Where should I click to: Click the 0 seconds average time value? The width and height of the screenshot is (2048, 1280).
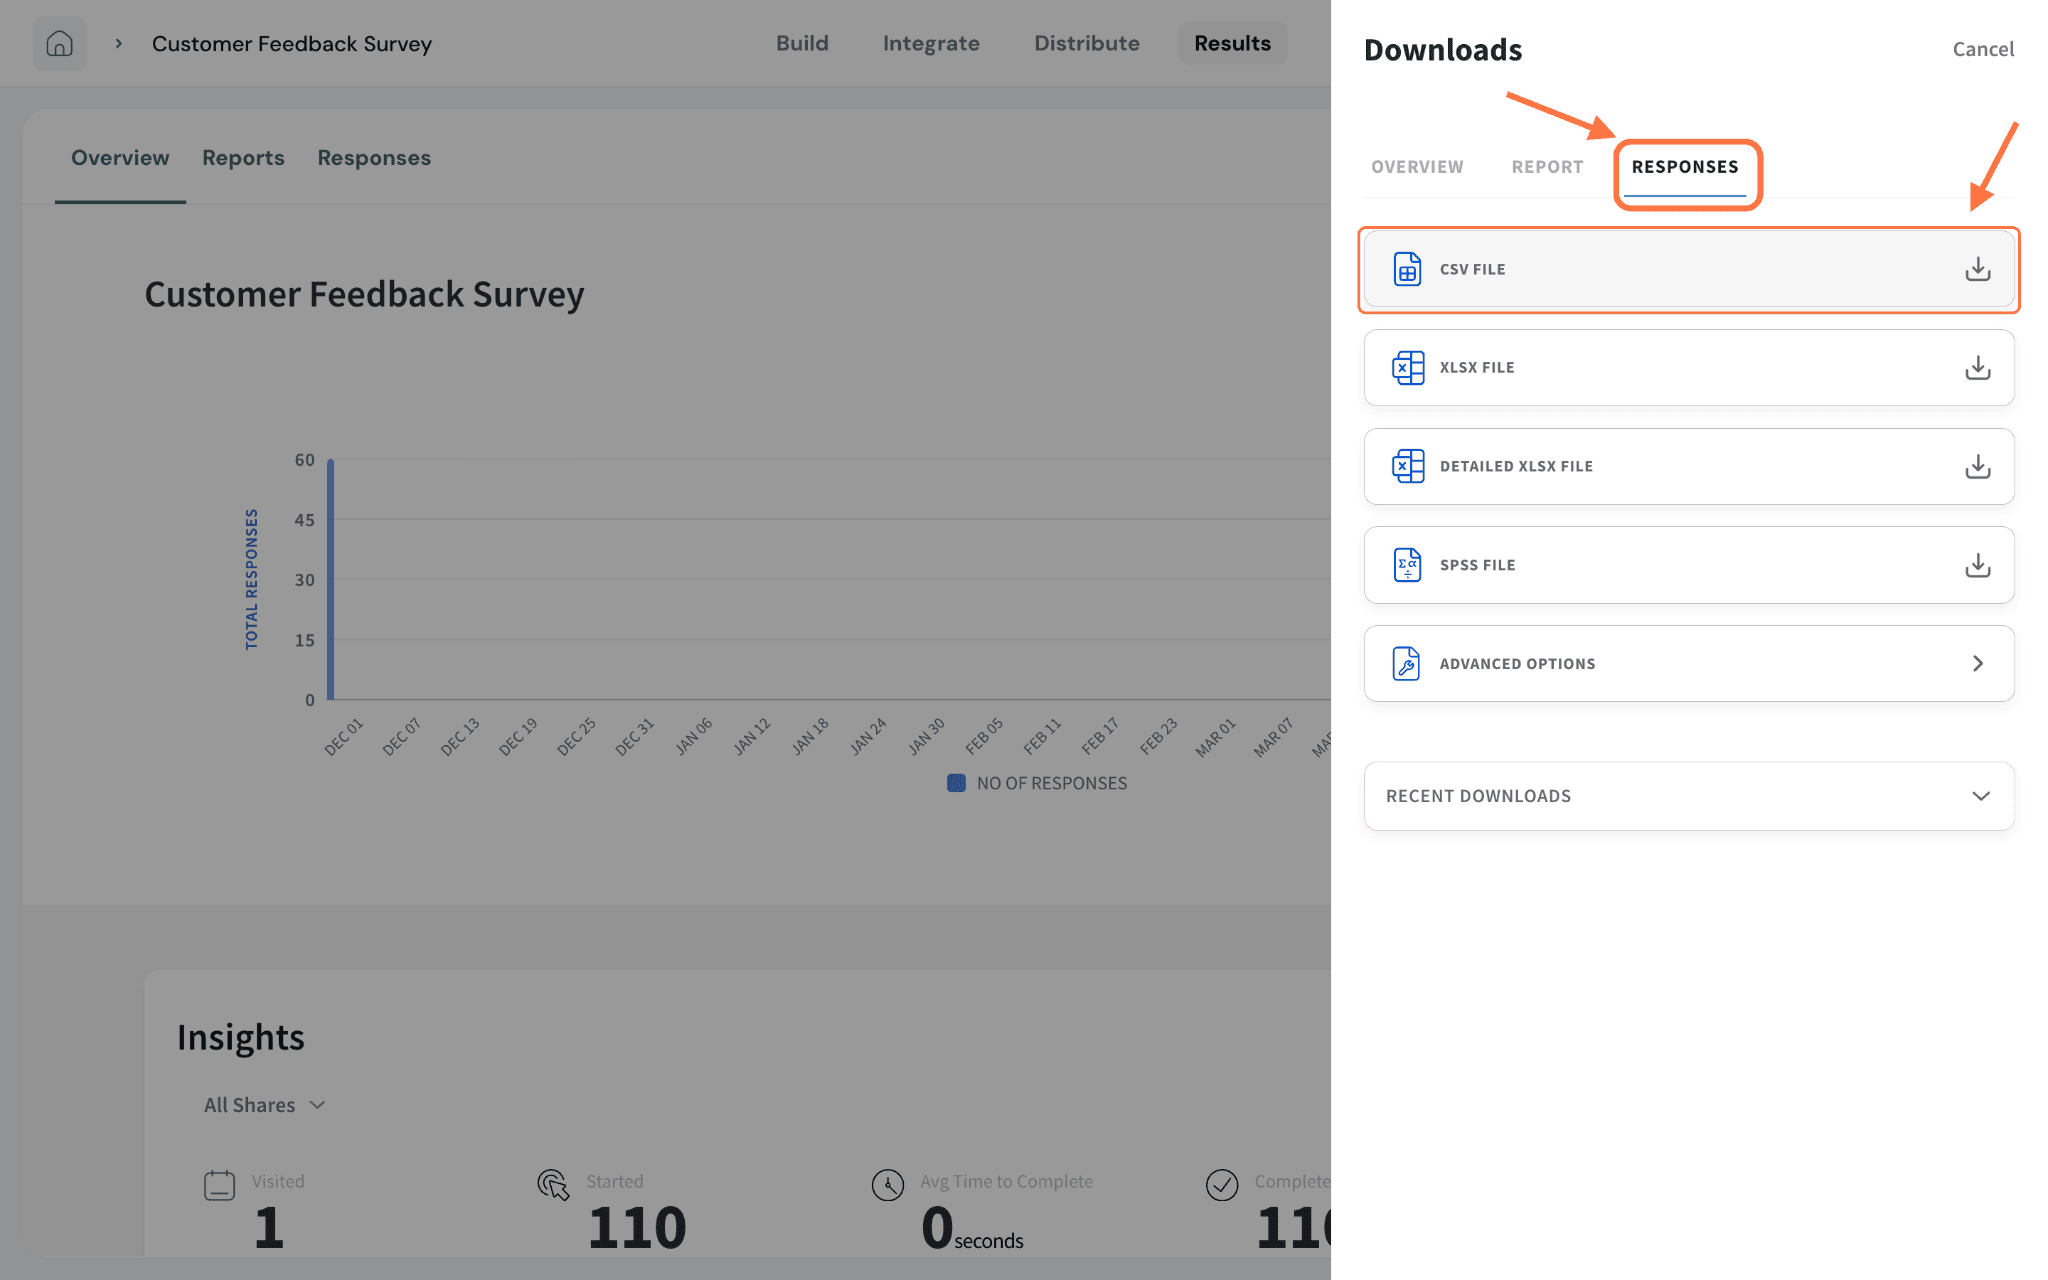pos(972,1229)
